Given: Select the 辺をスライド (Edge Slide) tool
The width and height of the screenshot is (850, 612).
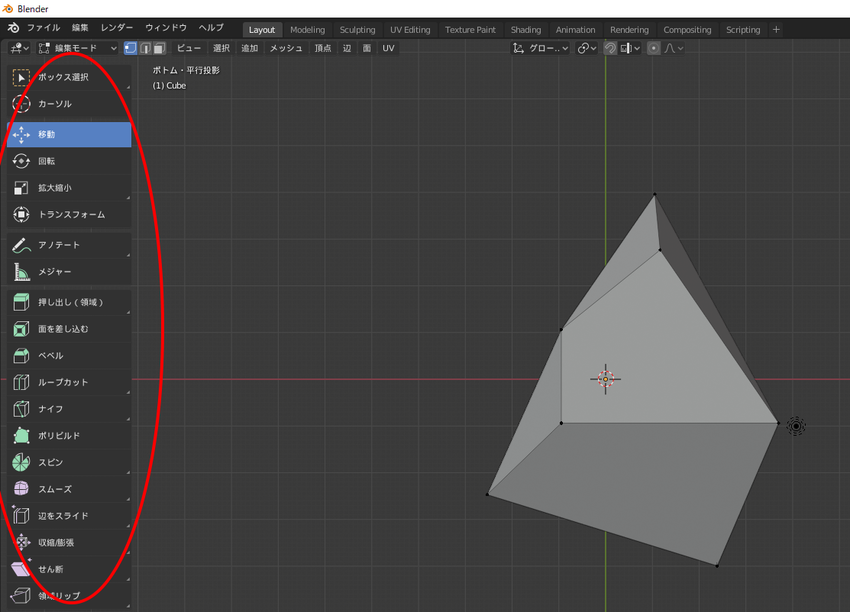Looking at the screenshot, I should (69, 516).
